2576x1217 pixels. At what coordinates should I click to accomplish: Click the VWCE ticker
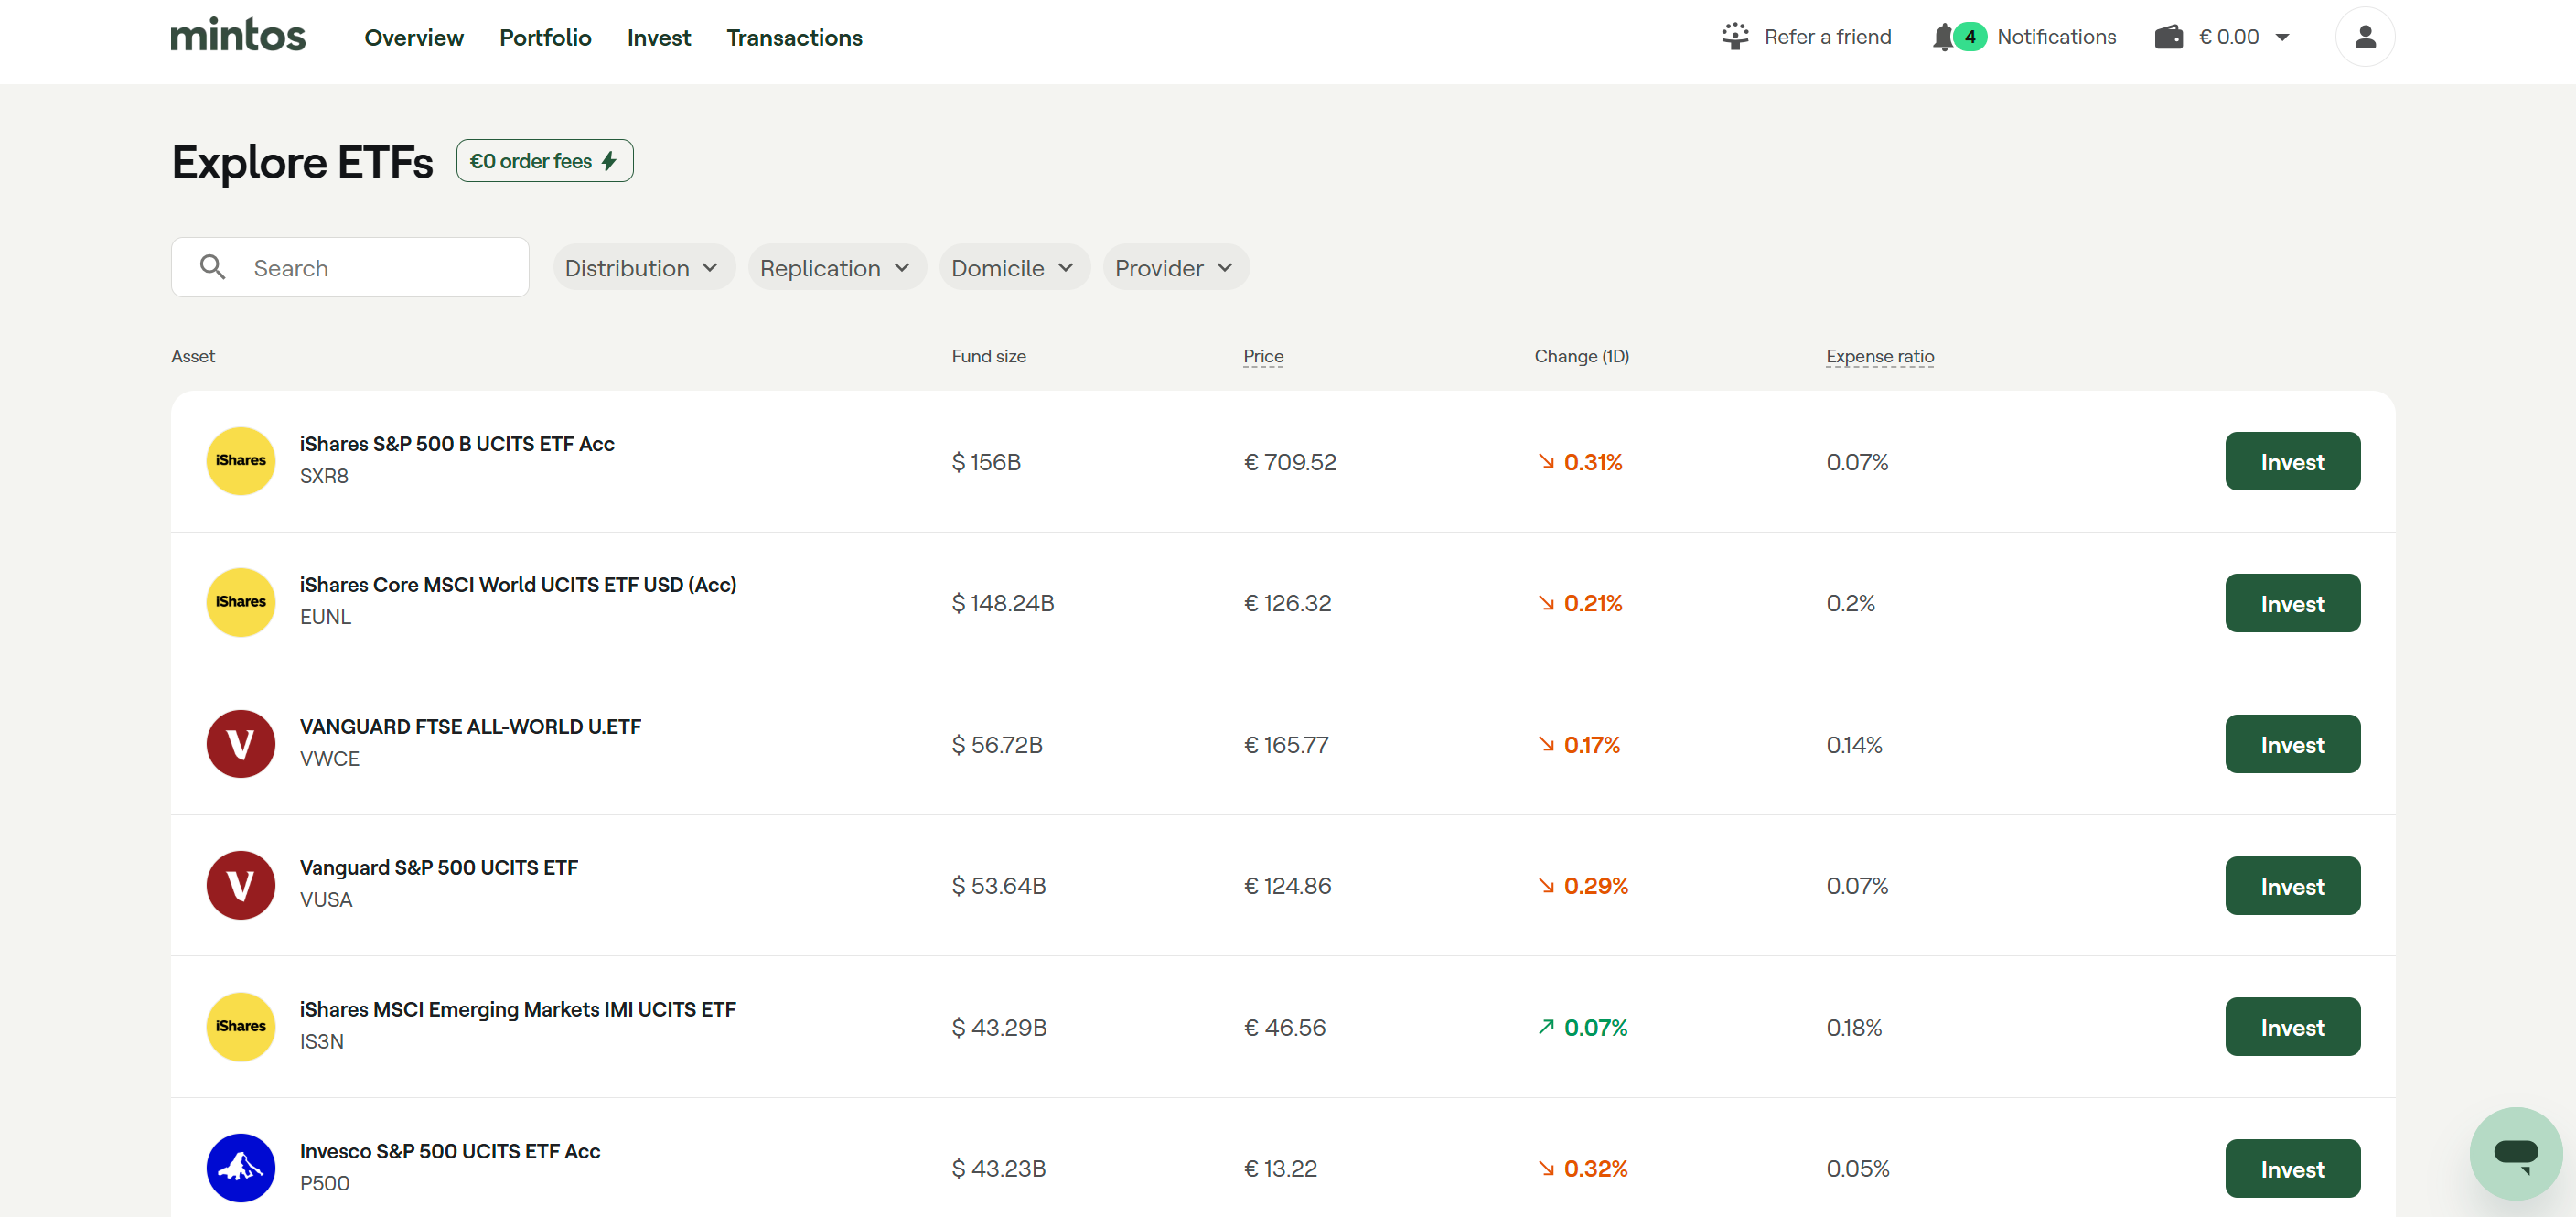pyautogui.click(x=329, y=759)
